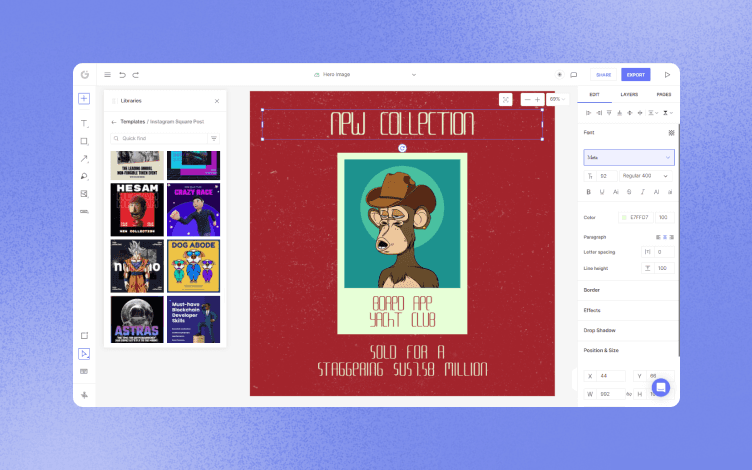This screenshot has width=752, height=470.
Task: Select the Rectangle shape tool
Action: pos(84,141)
